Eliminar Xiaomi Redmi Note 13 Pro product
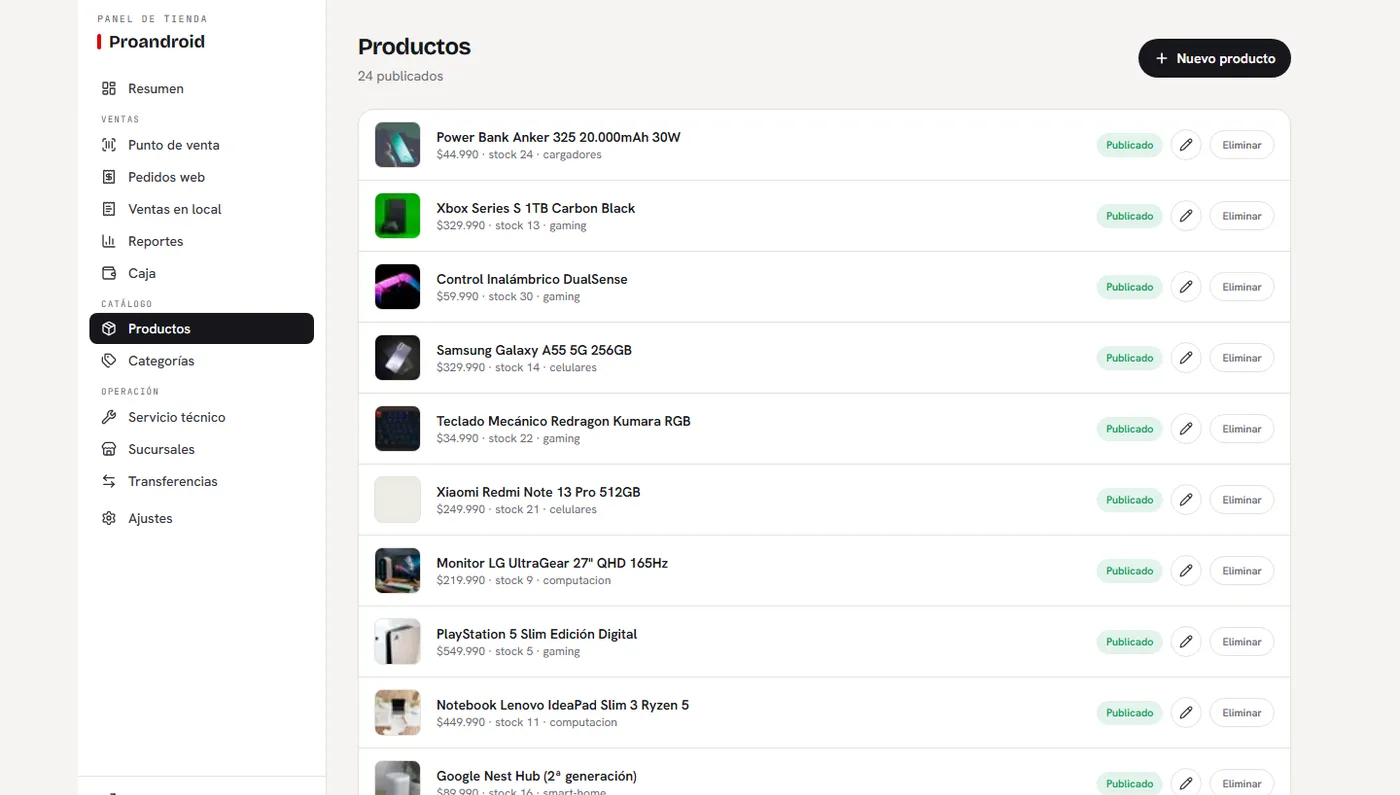 tap(1242, 500)
